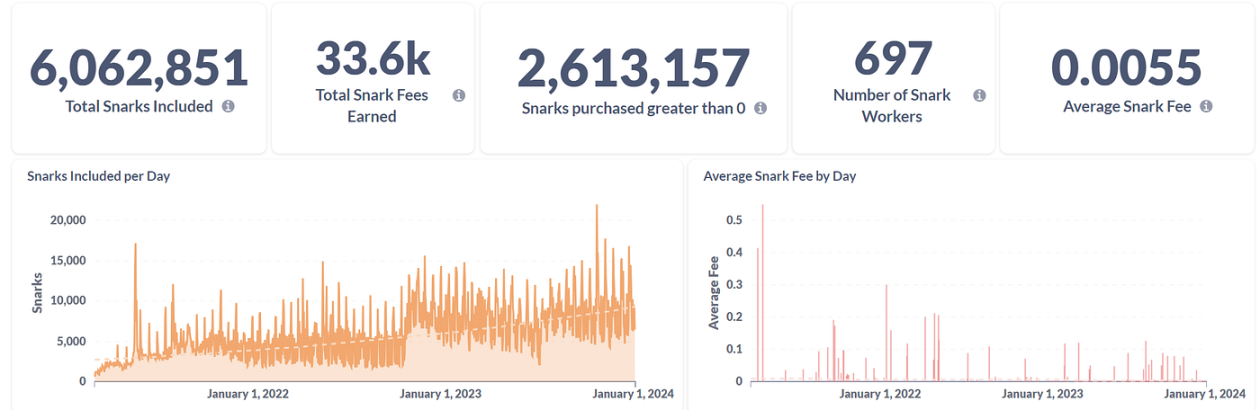Click January 1, 2024 on Snarks Included axis

(x=634, y=394)
